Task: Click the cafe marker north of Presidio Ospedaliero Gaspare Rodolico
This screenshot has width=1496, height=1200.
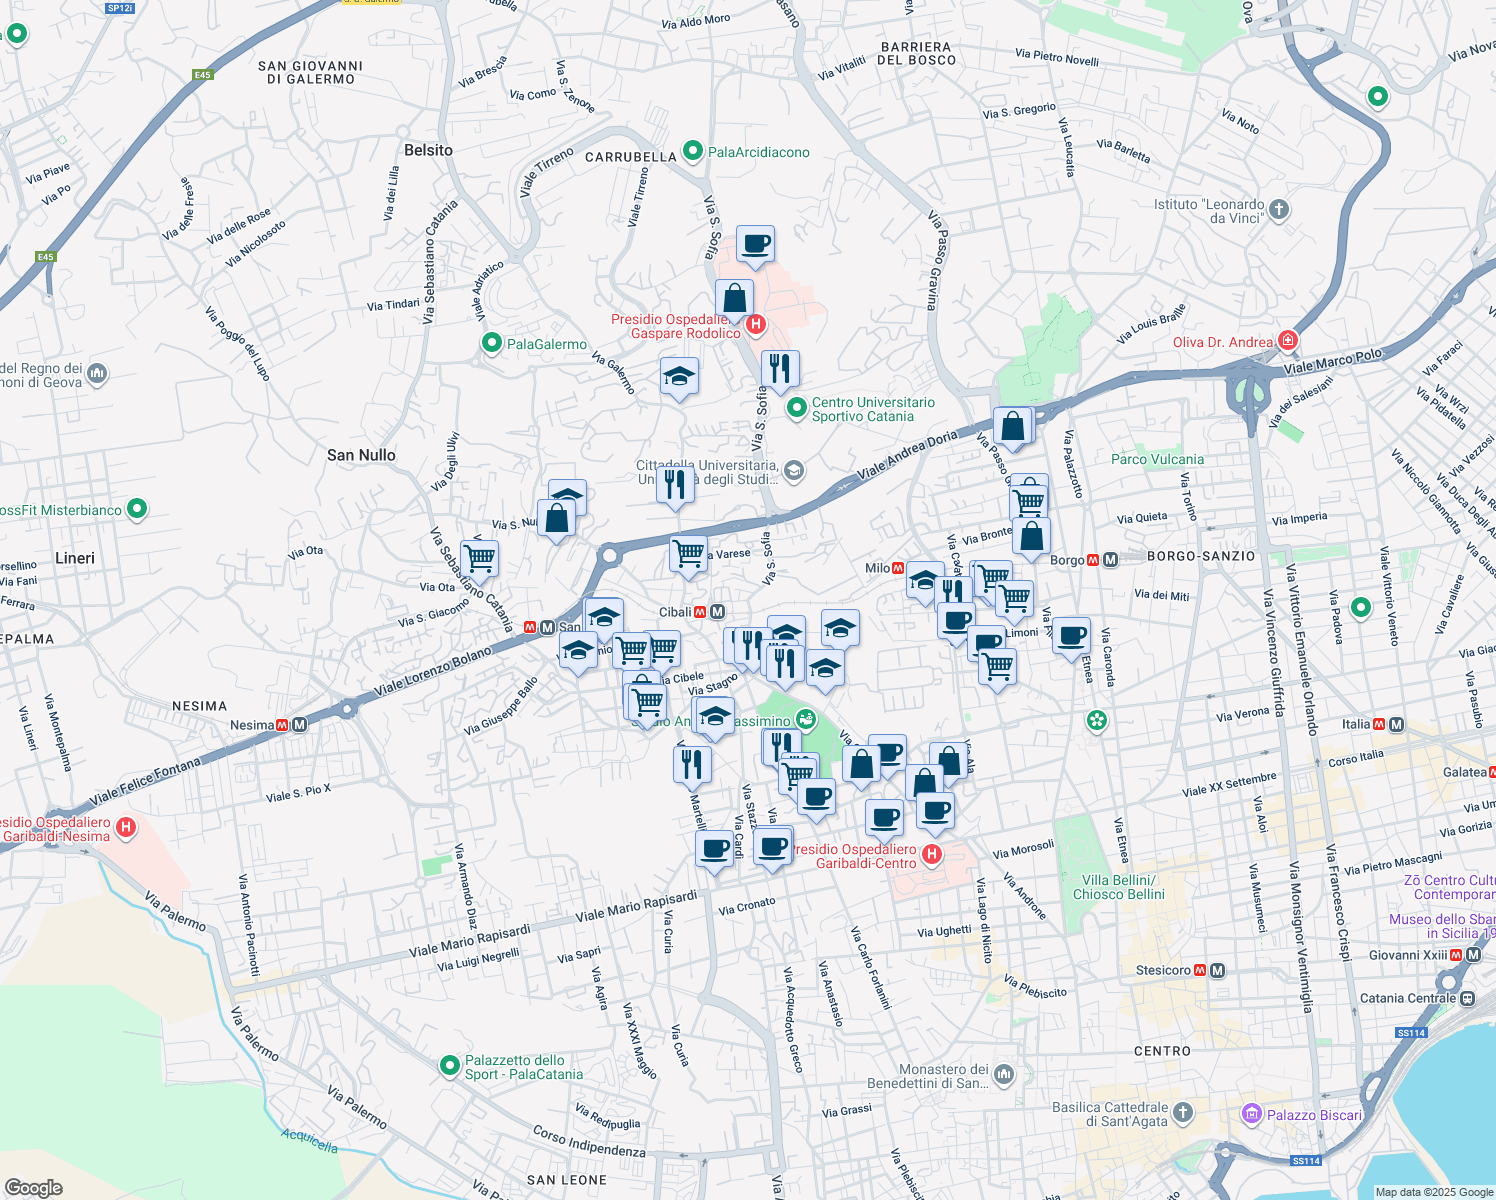Action: (756, 244)
